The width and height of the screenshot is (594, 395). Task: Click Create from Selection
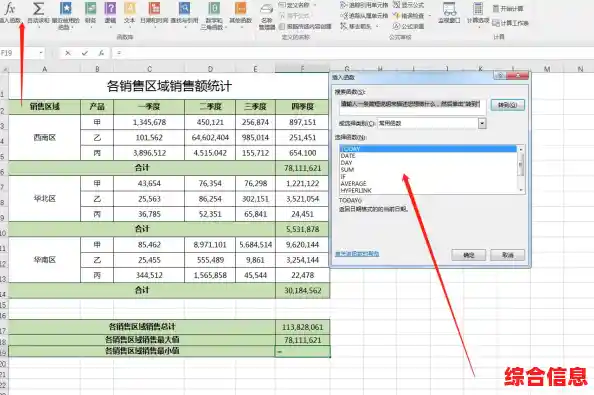click(305, 27)
